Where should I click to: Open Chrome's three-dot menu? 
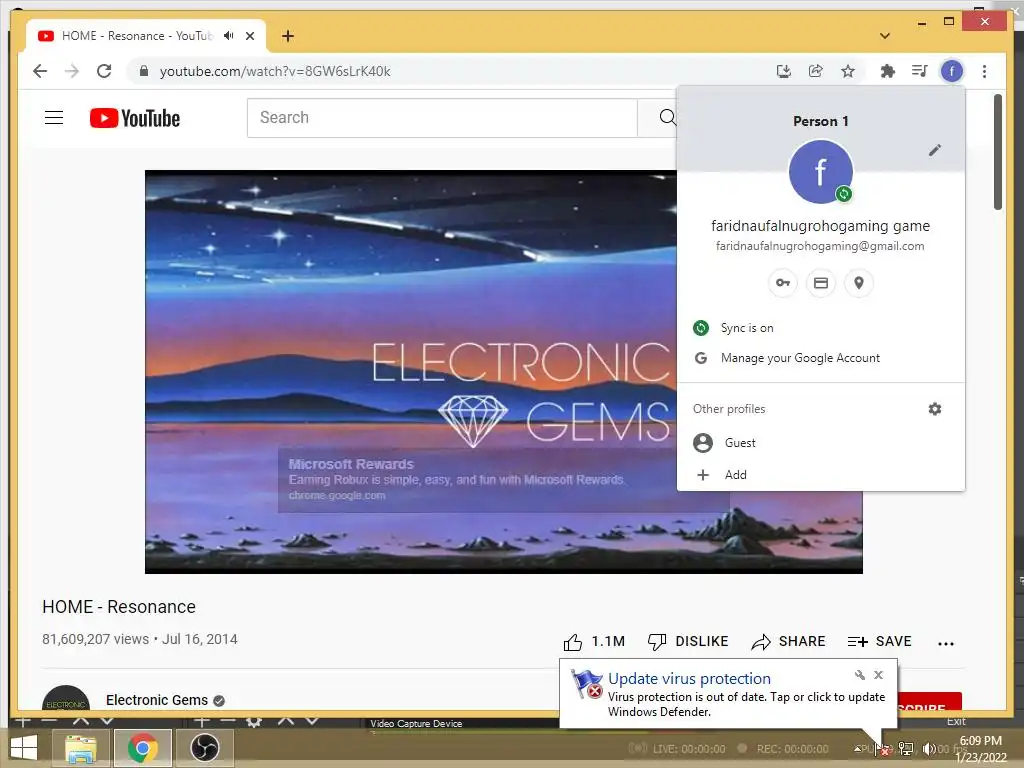(x=984, y=71)
